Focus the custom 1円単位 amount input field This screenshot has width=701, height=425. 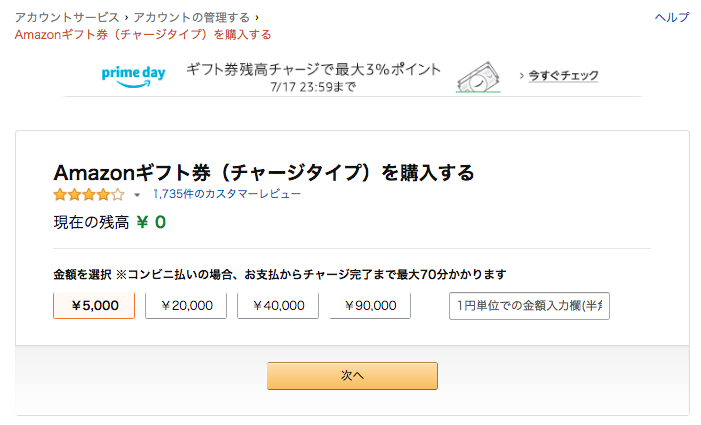(529, 306)
